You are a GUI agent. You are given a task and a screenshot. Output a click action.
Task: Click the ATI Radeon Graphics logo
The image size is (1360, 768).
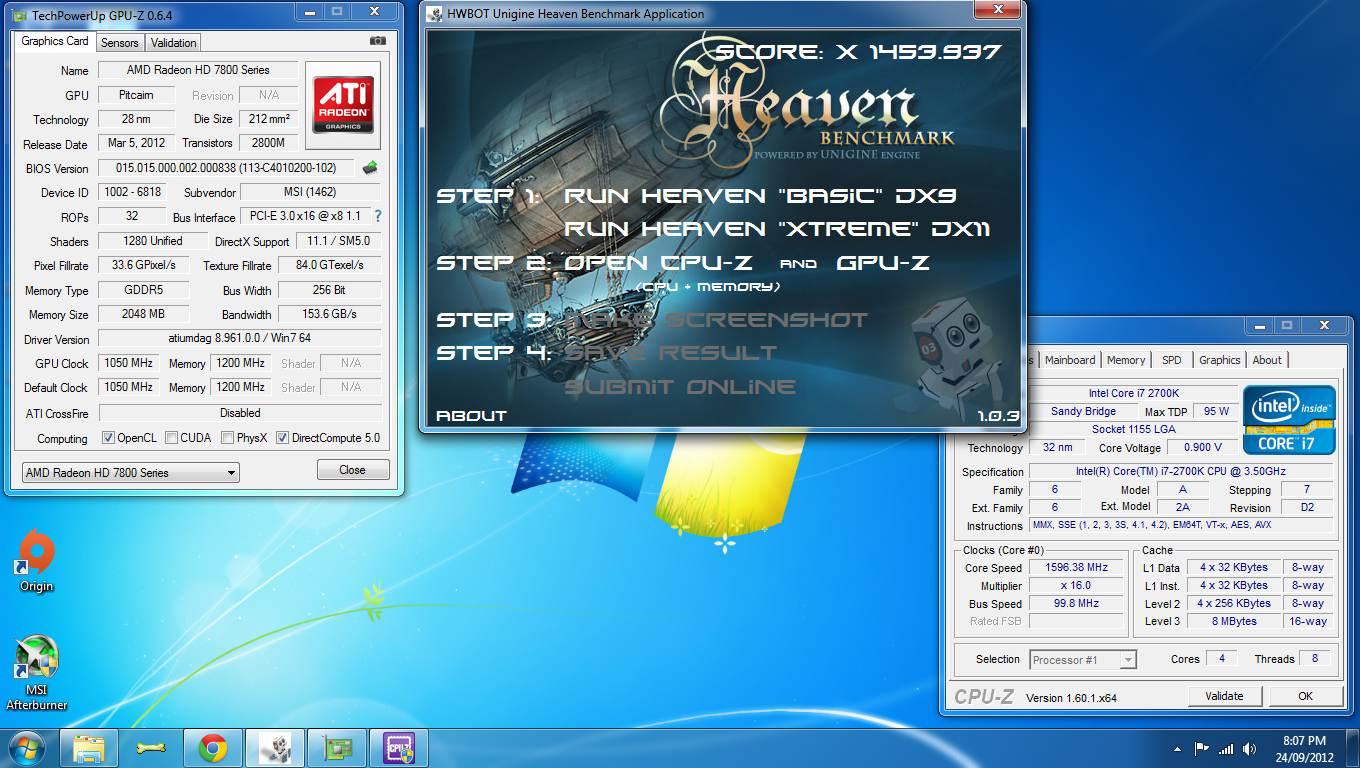click(x=343, y=106)
